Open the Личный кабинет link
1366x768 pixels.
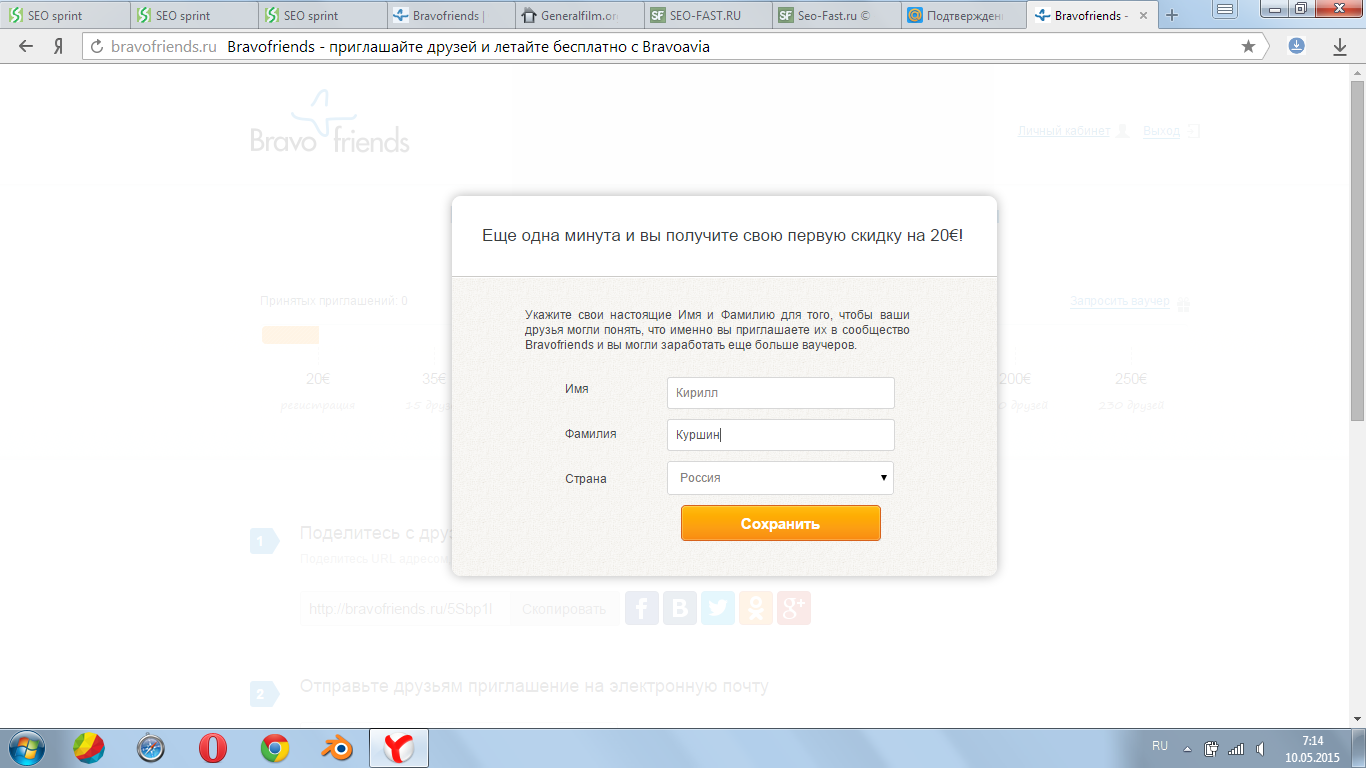pos(1064,131)
